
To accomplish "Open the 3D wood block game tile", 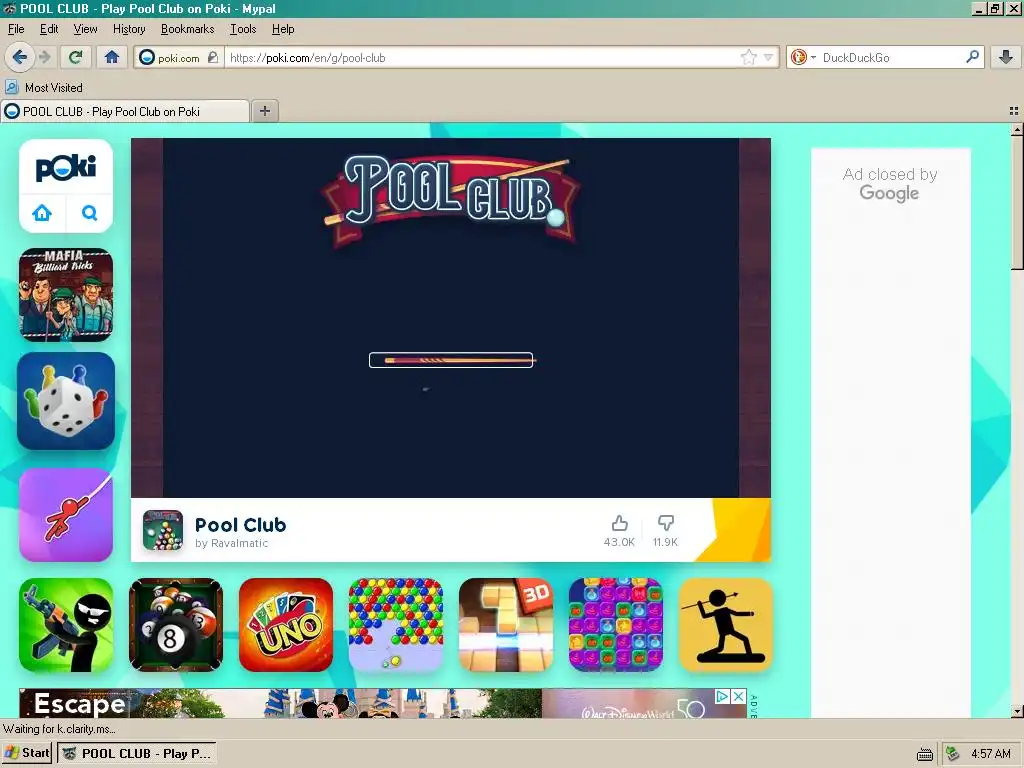I will coord(506,625).
